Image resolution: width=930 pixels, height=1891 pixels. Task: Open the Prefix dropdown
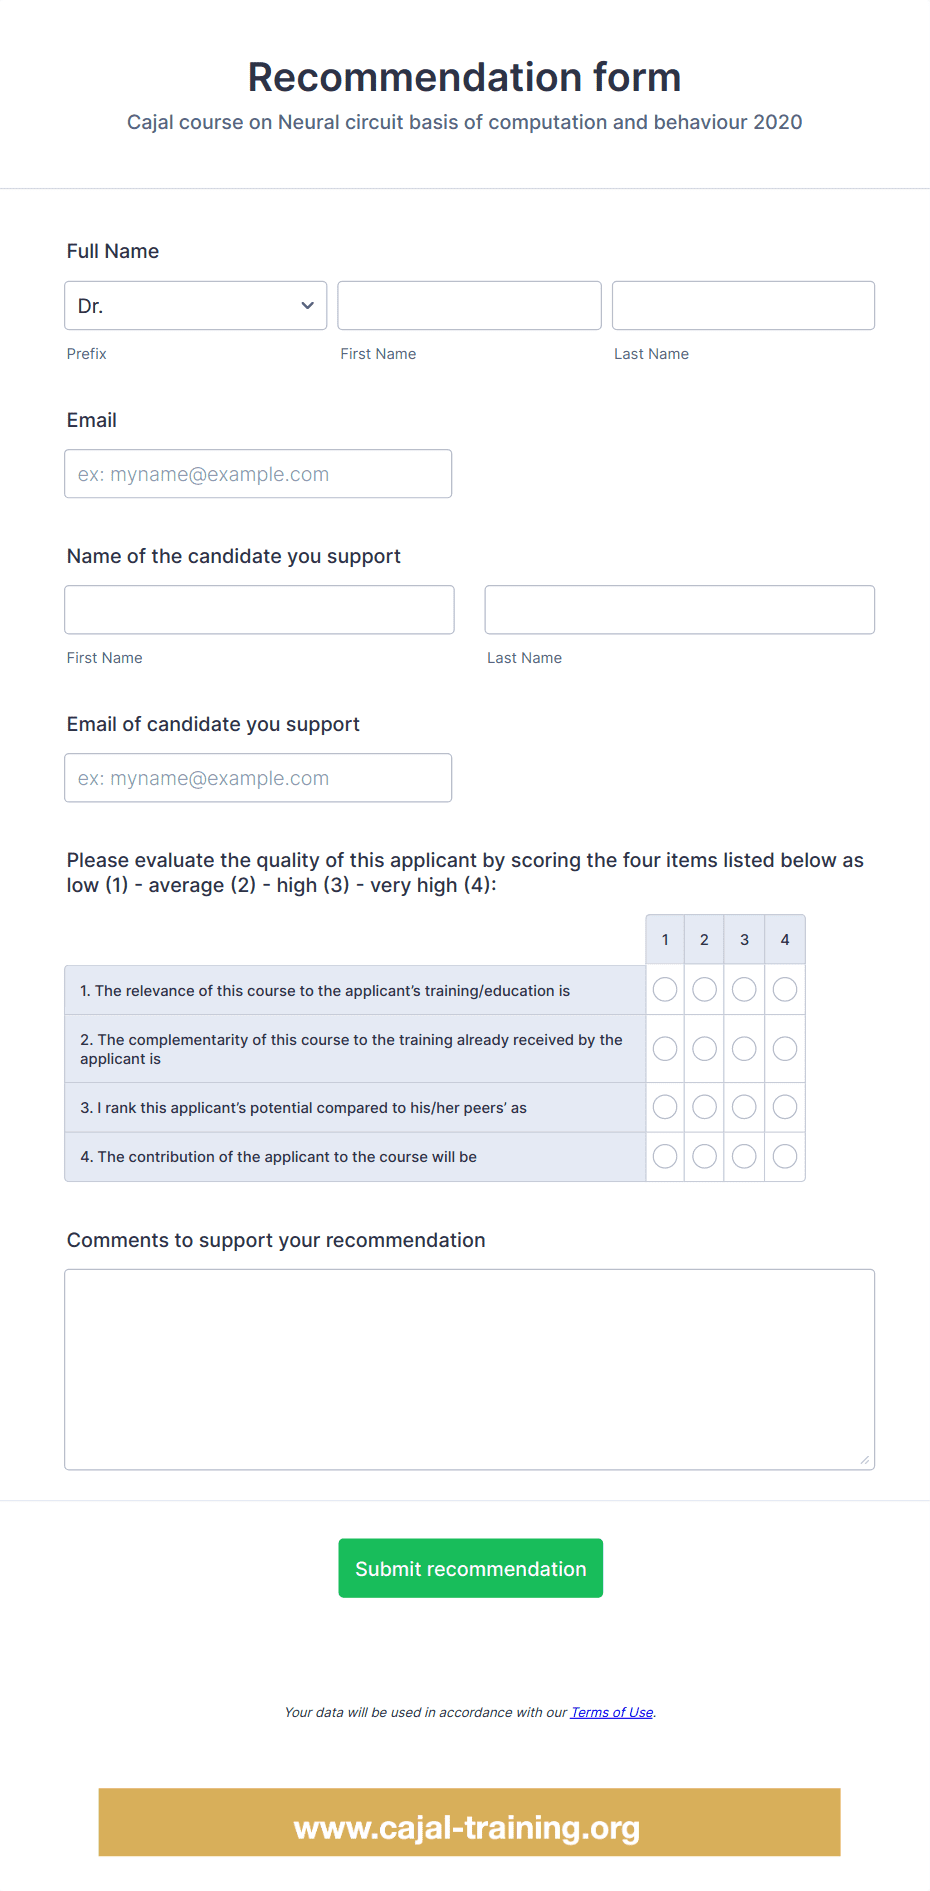click(x=195, y=305)
